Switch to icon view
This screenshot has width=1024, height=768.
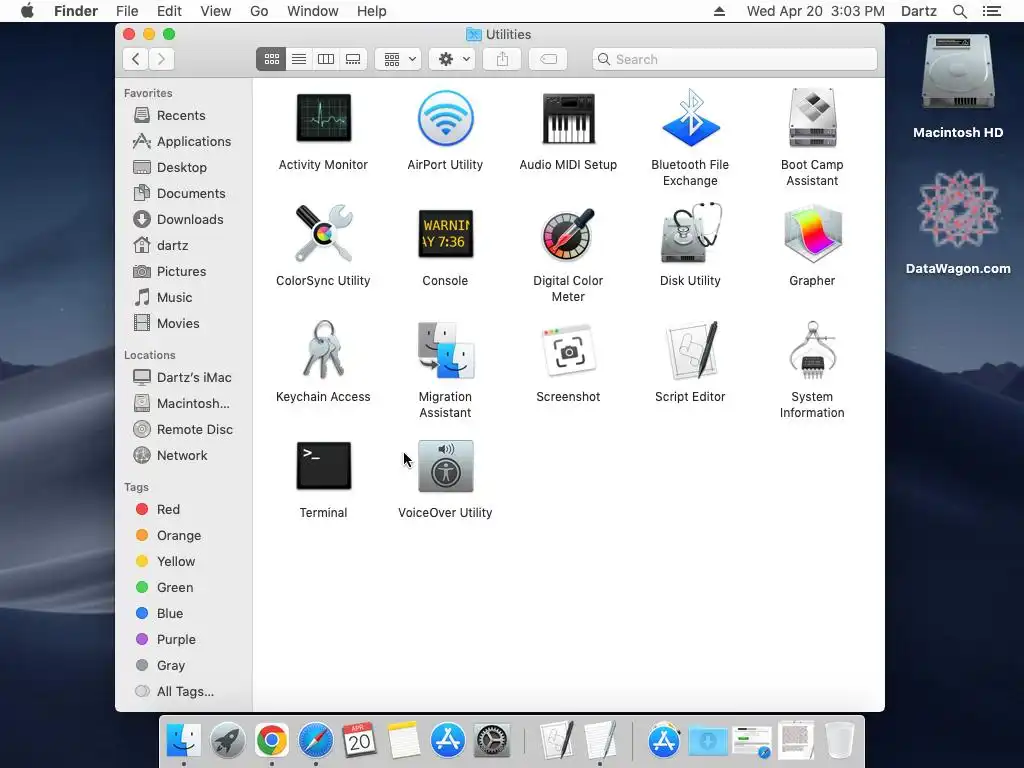point(271,59)
